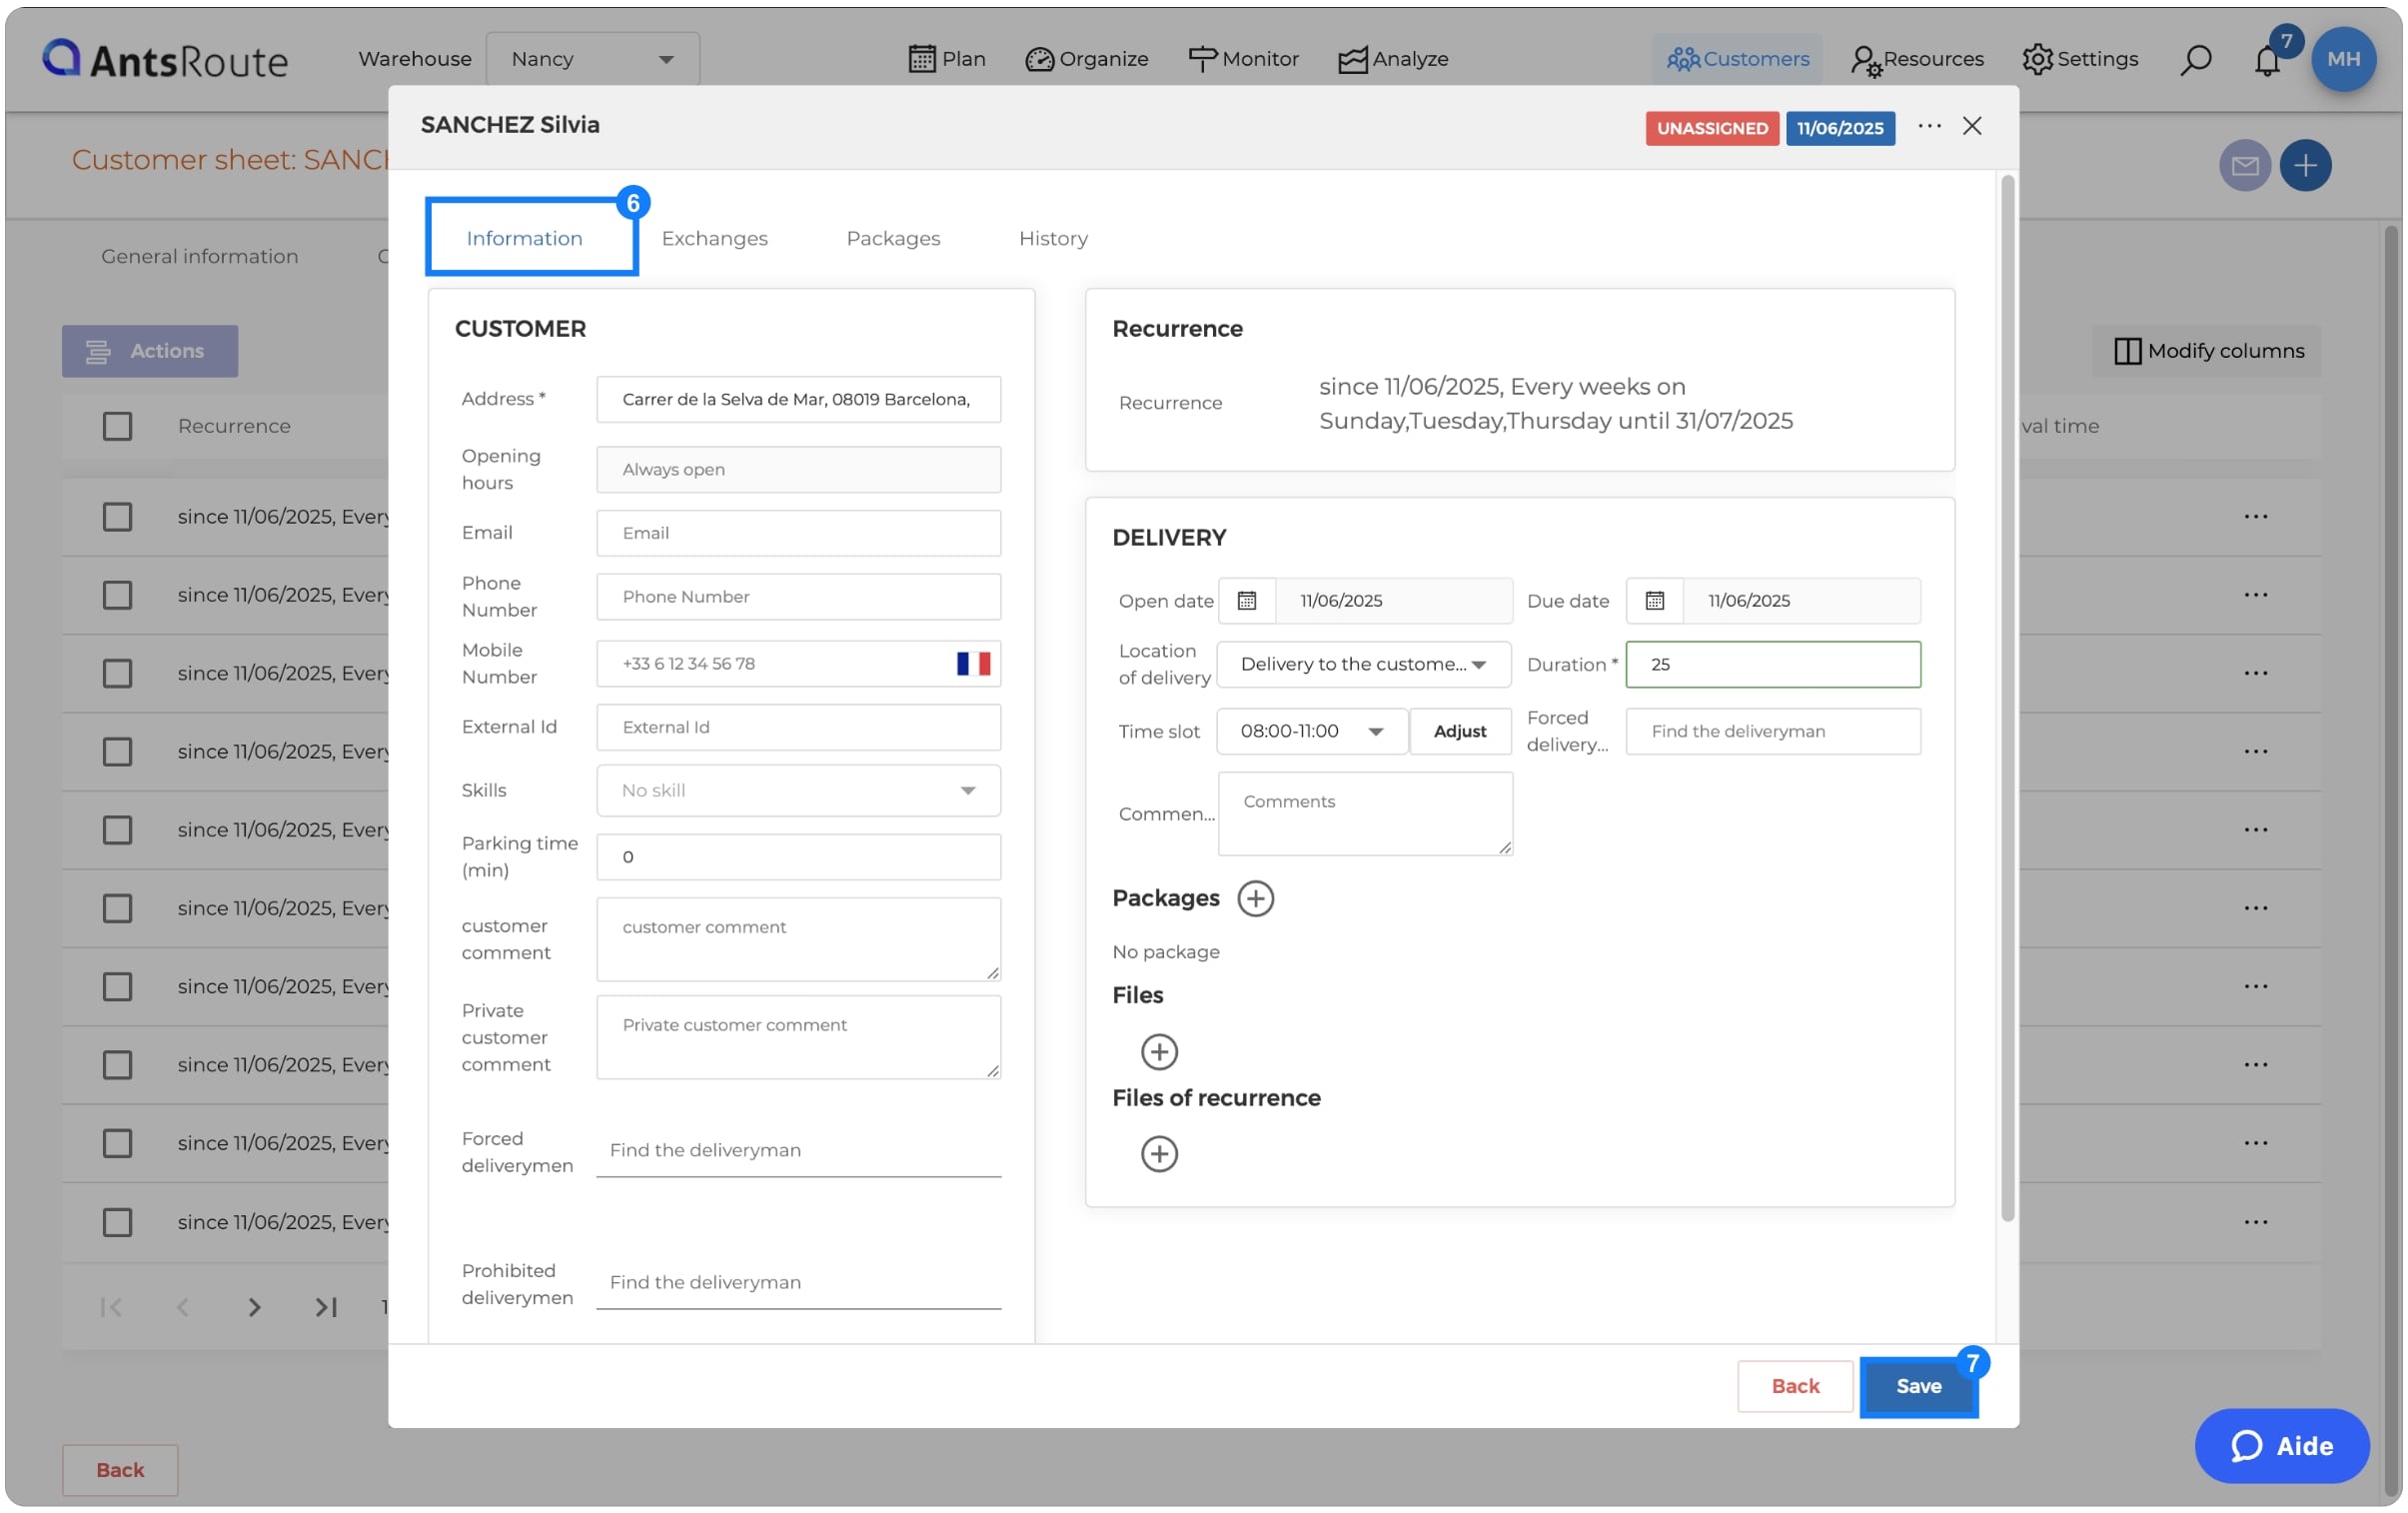Open the MH user profile avatar

(x=2343, y=58)
